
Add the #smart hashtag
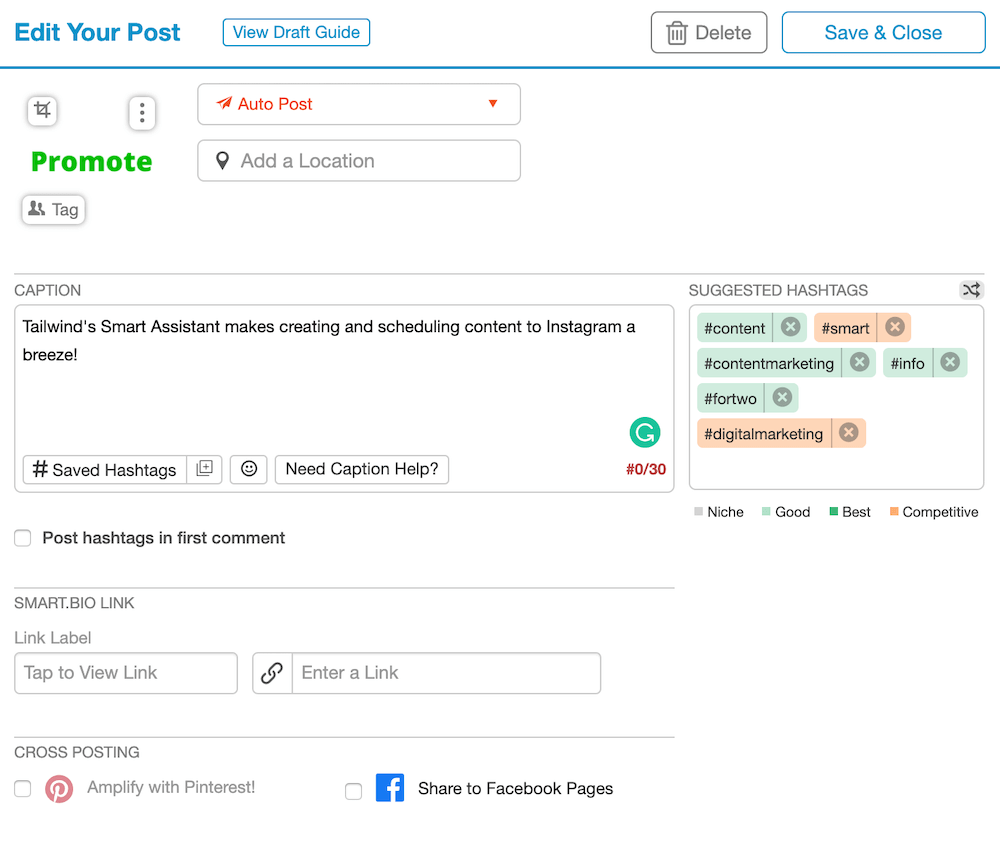pos(845,328)
